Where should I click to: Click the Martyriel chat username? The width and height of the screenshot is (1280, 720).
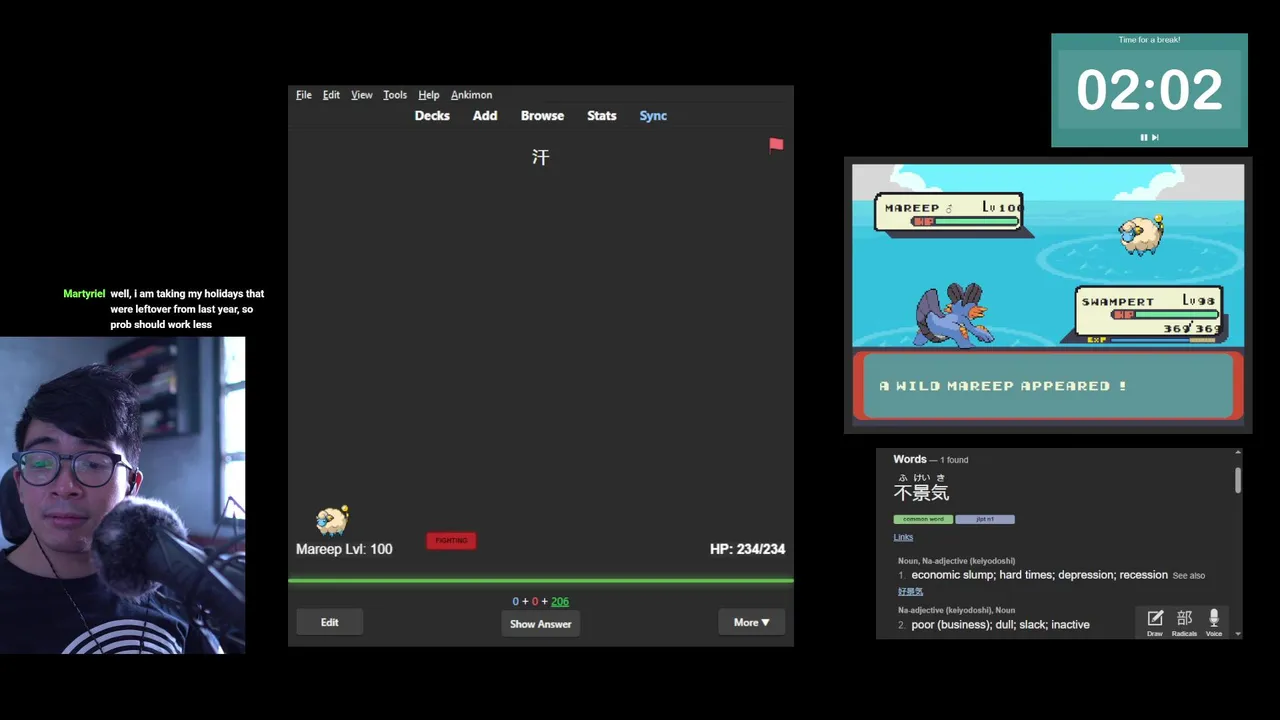[x=84, y=294]
